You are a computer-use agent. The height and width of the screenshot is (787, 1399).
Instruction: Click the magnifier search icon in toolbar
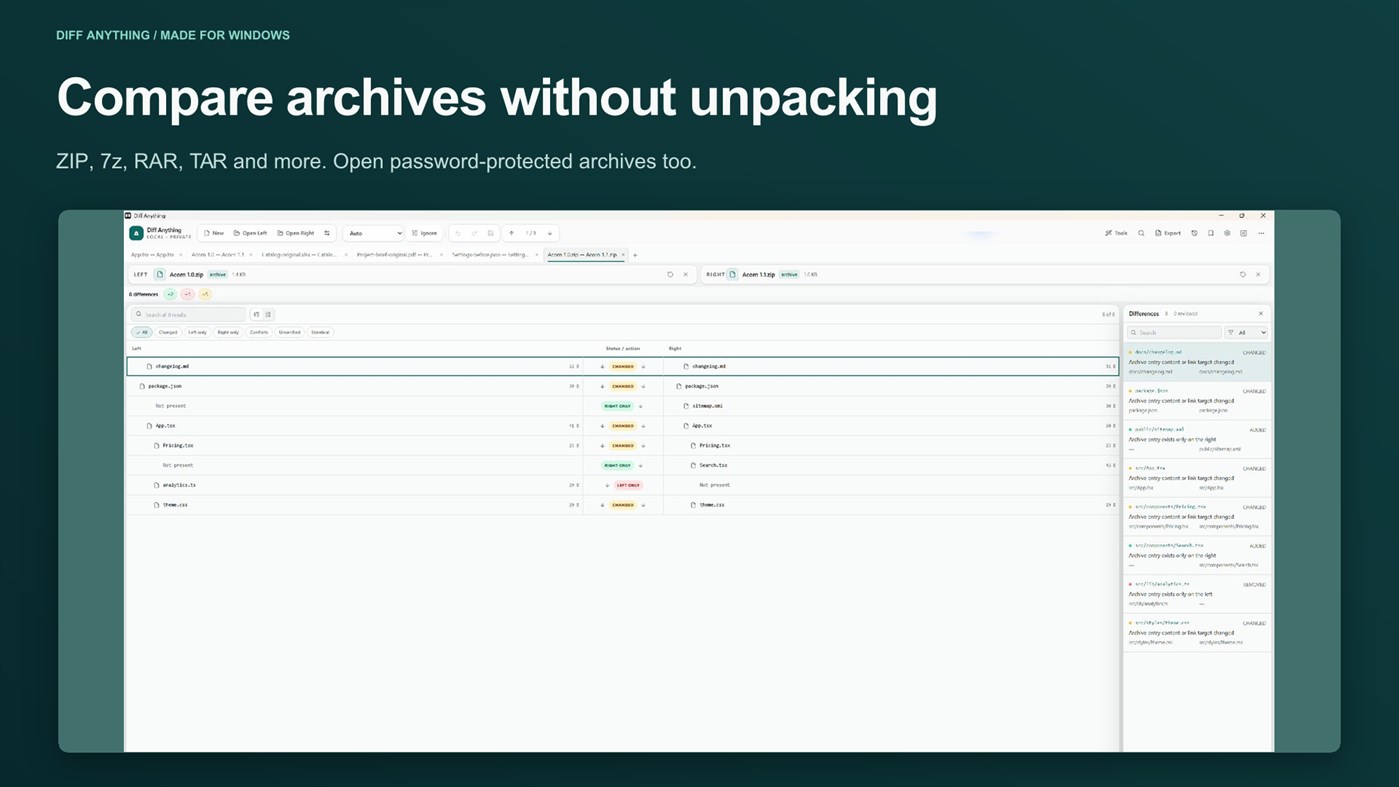click(1141, 233)
